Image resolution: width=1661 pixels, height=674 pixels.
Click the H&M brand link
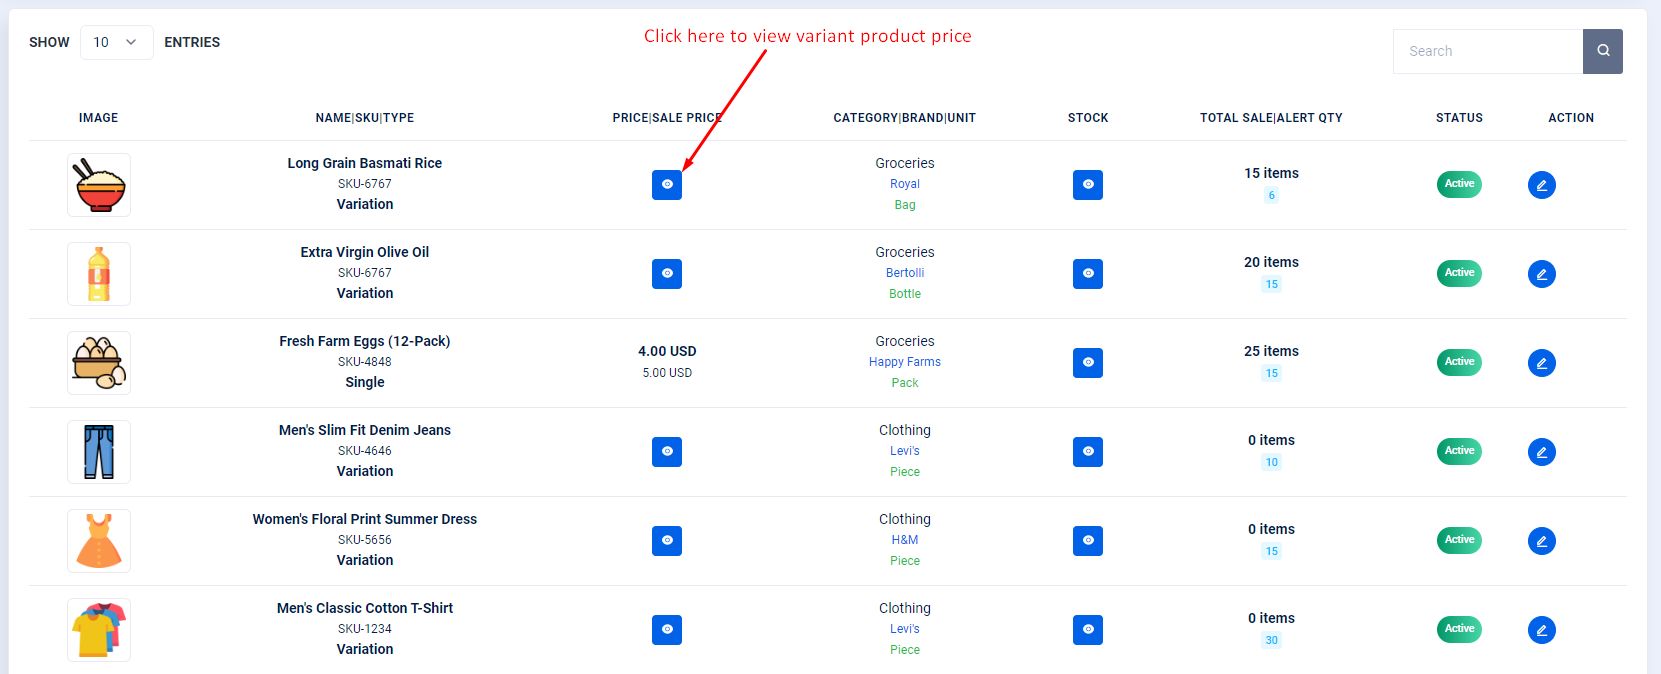(x=905, y=540)
